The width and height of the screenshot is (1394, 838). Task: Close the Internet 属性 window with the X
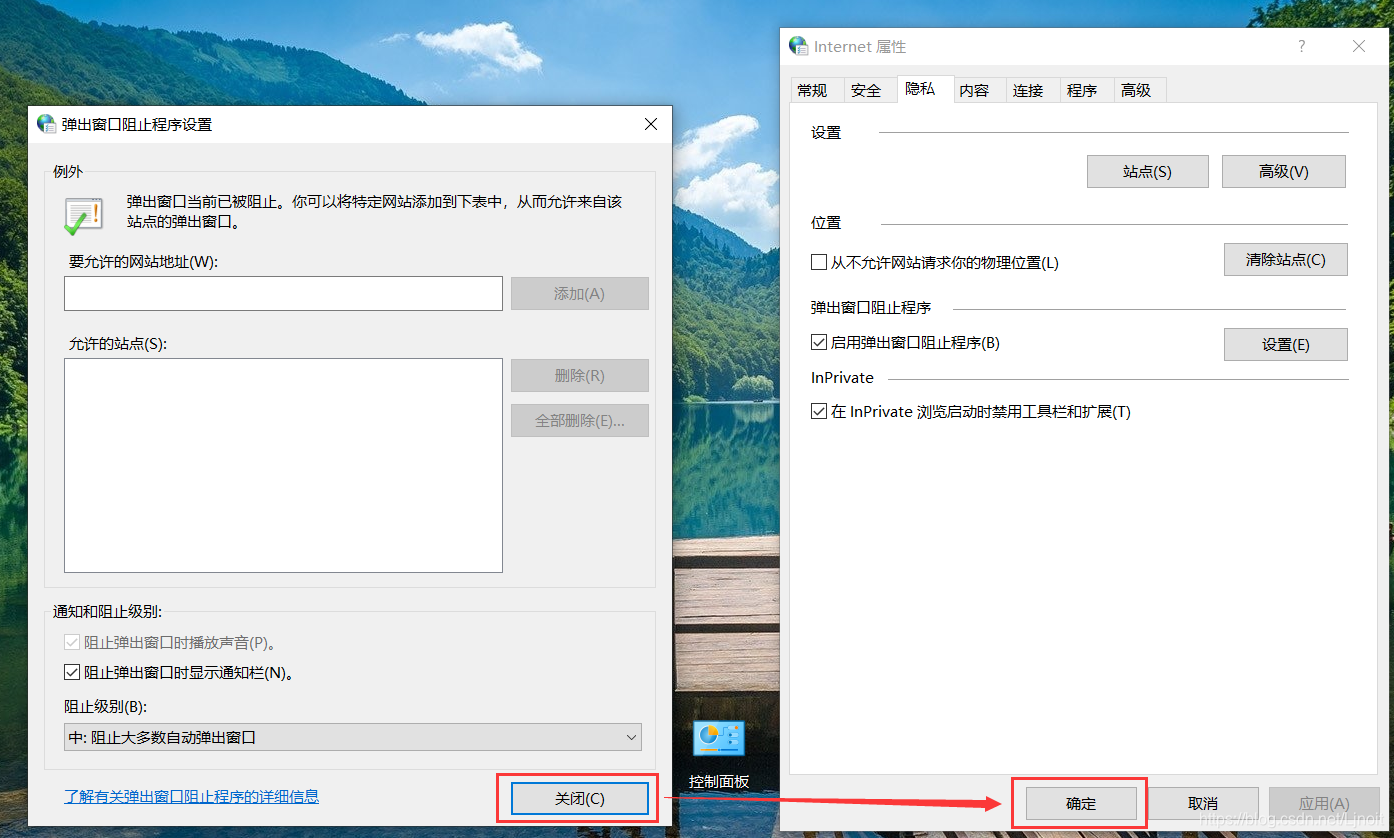[1358, 46]
